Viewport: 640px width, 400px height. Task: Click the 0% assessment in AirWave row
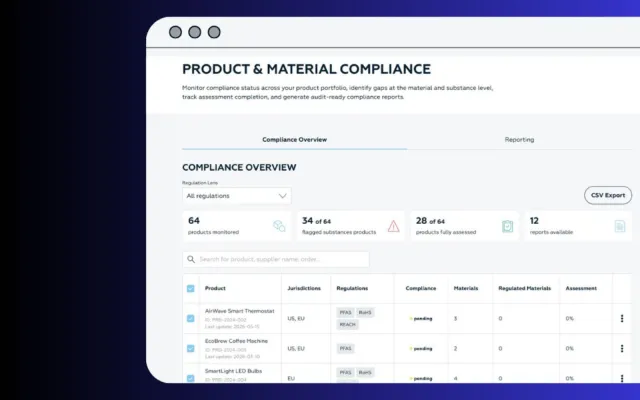569,318
